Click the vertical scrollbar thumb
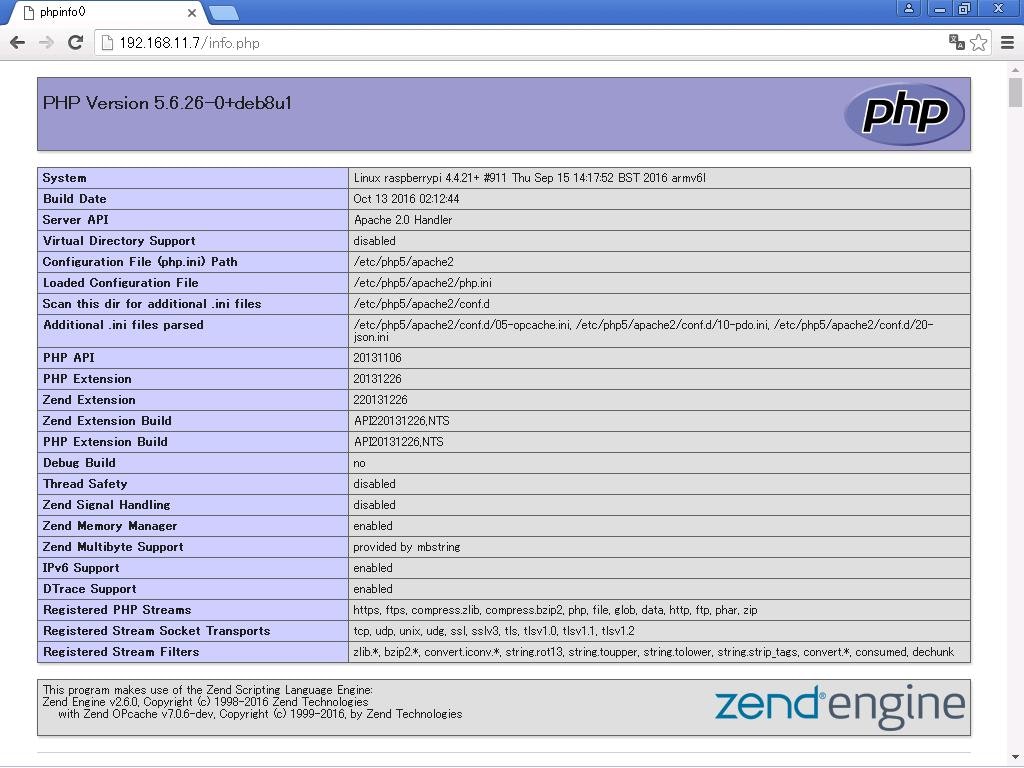 (x=1015, y=92)
